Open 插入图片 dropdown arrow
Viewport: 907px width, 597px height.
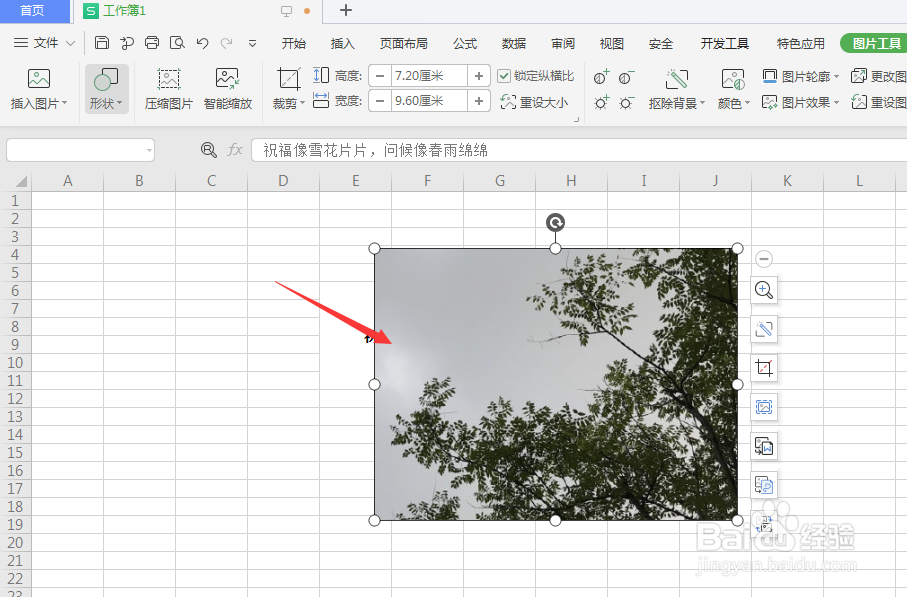64,103
